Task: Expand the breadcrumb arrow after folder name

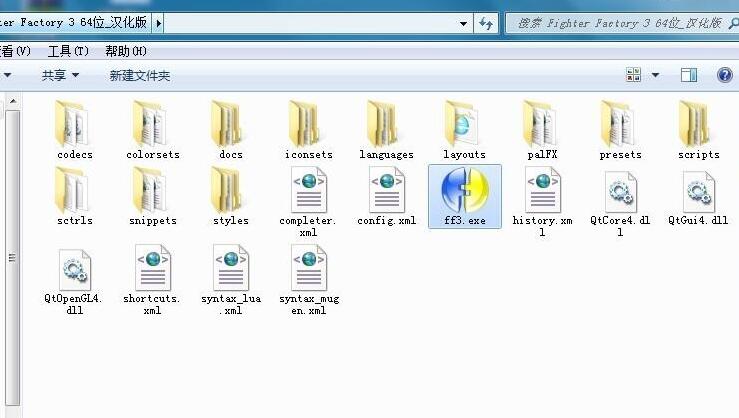Action: pos(159,23)
